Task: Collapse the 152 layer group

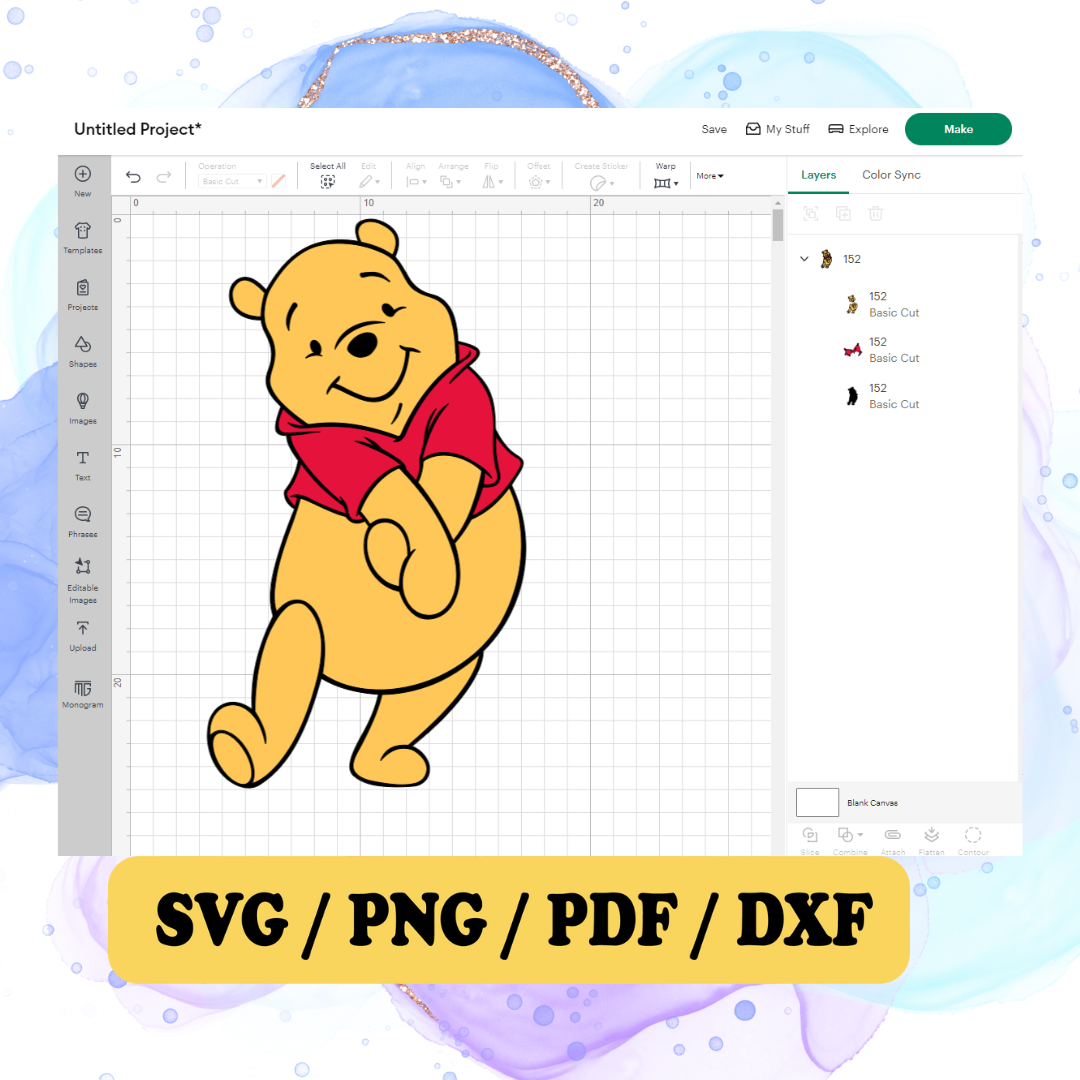Action: (x=804, y=259)
